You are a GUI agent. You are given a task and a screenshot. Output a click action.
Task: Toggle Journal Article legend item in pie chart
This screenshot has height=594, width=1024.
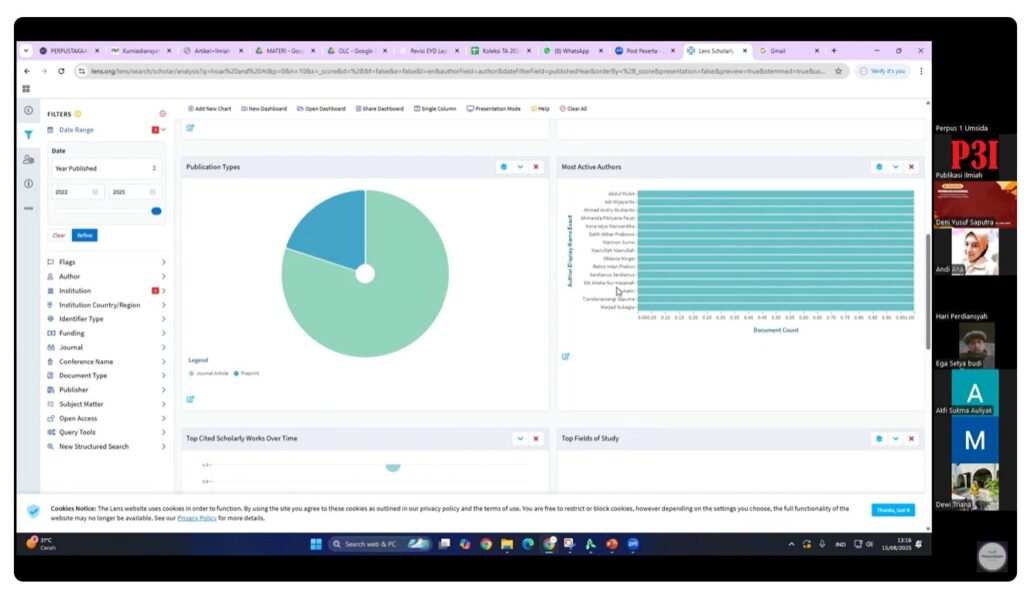tap(208, 373)
